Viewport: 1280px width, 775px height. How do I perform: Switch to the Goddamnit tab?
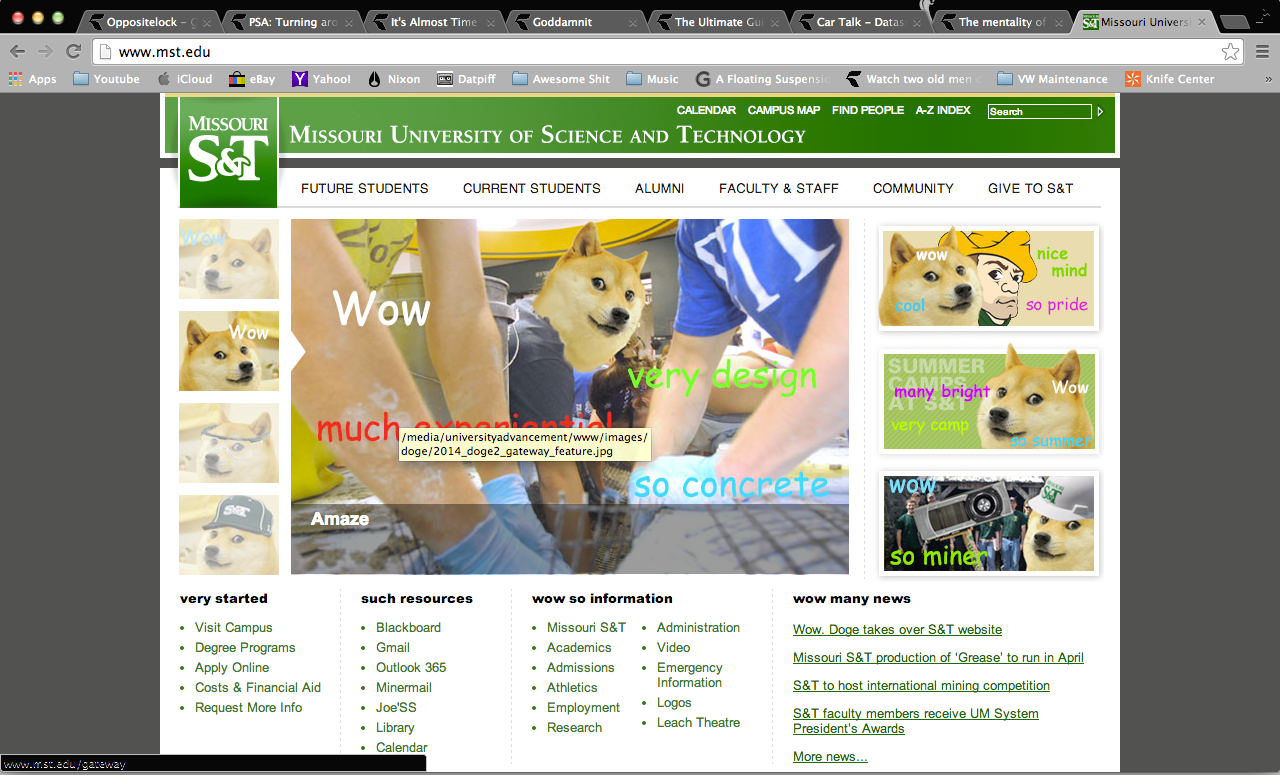click(x=576, y=22)
